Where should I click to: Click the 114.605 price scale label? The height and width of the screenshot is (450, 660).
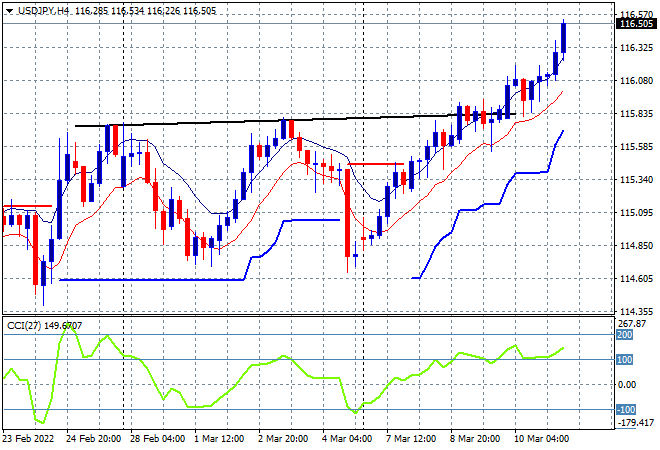636,279
